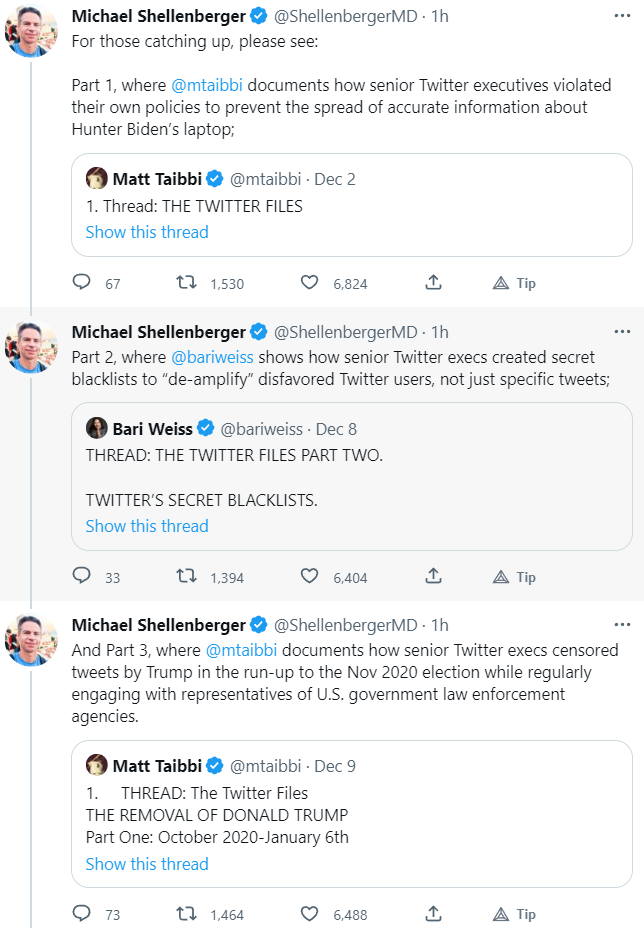The image size is (644, 928).
Task: Like the tweet with 6,824 likes
Action: (310, 283)
